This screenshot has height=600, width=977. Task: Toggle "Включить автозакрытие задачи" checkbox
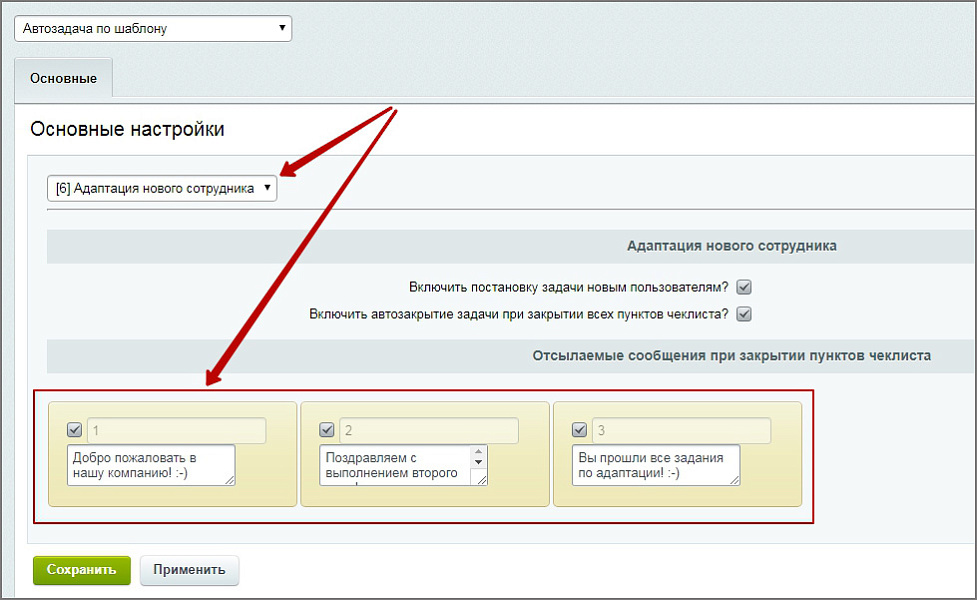pos(743,313)
